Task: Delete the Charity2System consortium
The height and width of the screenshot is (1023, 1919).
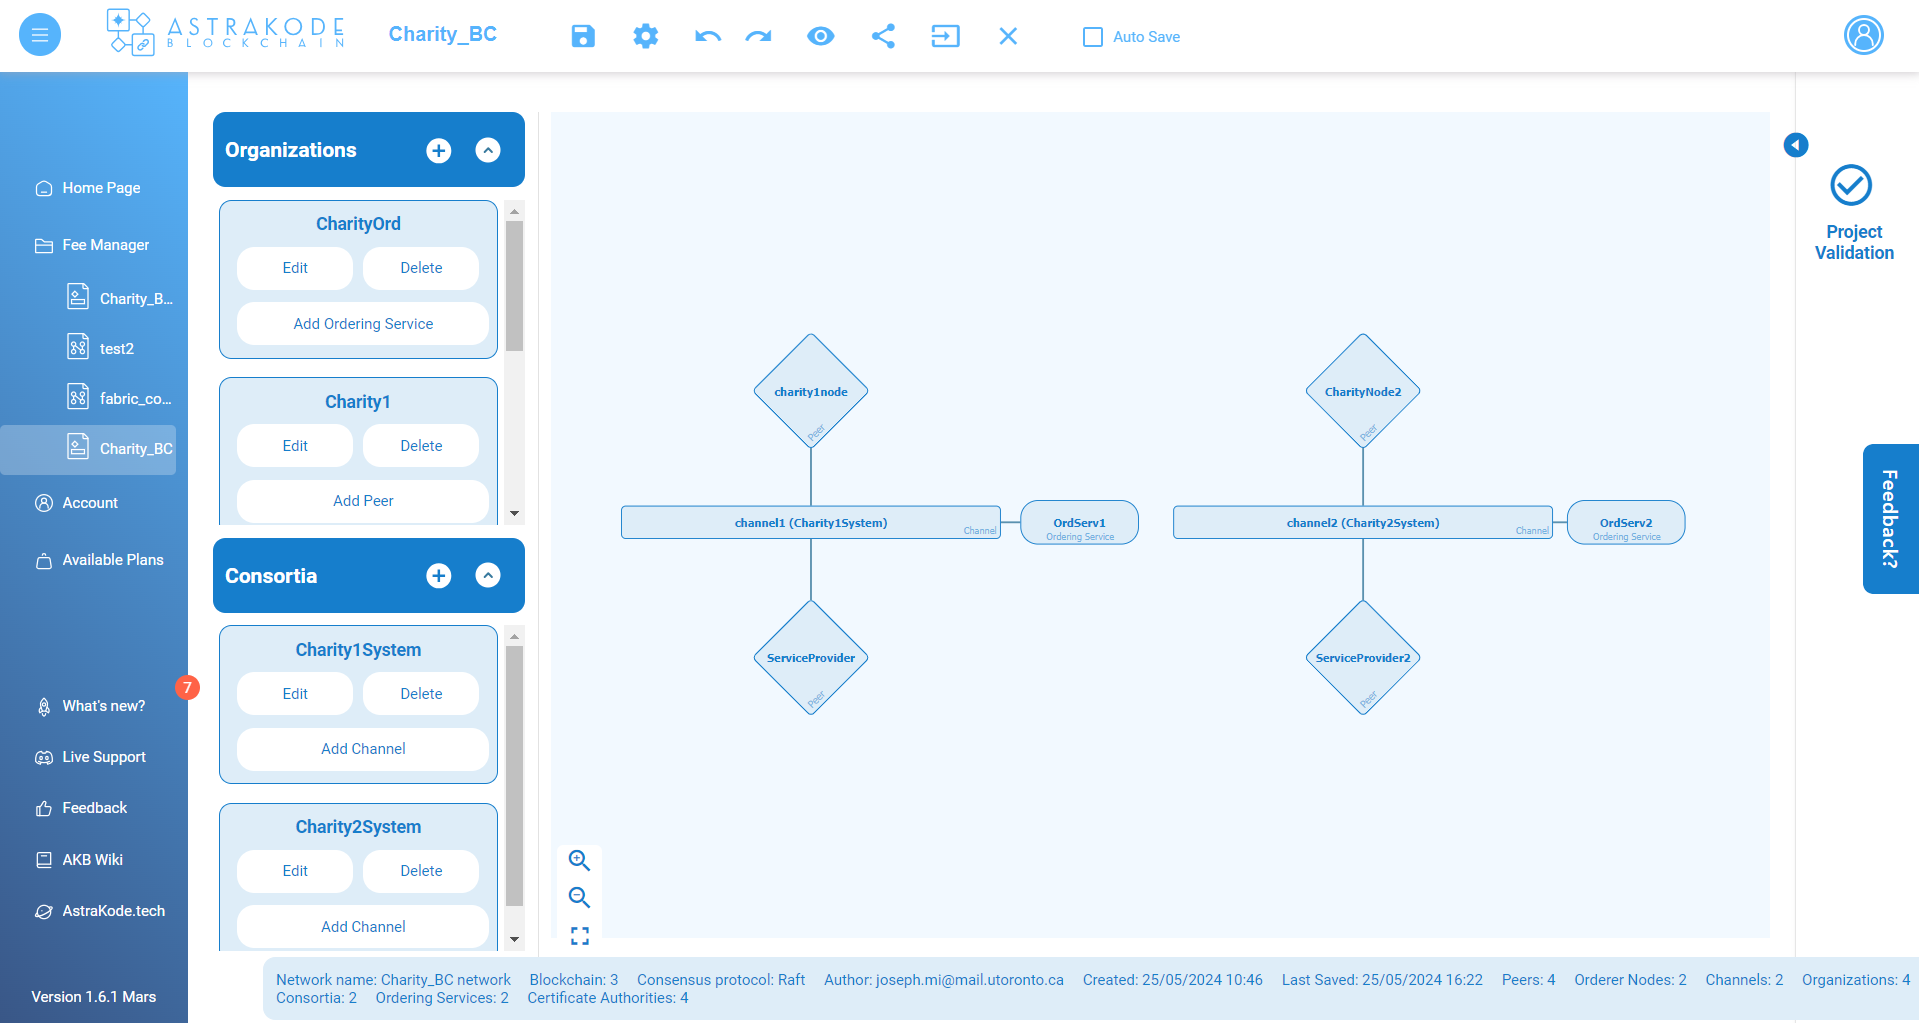Action: click(x=421, y=871)
